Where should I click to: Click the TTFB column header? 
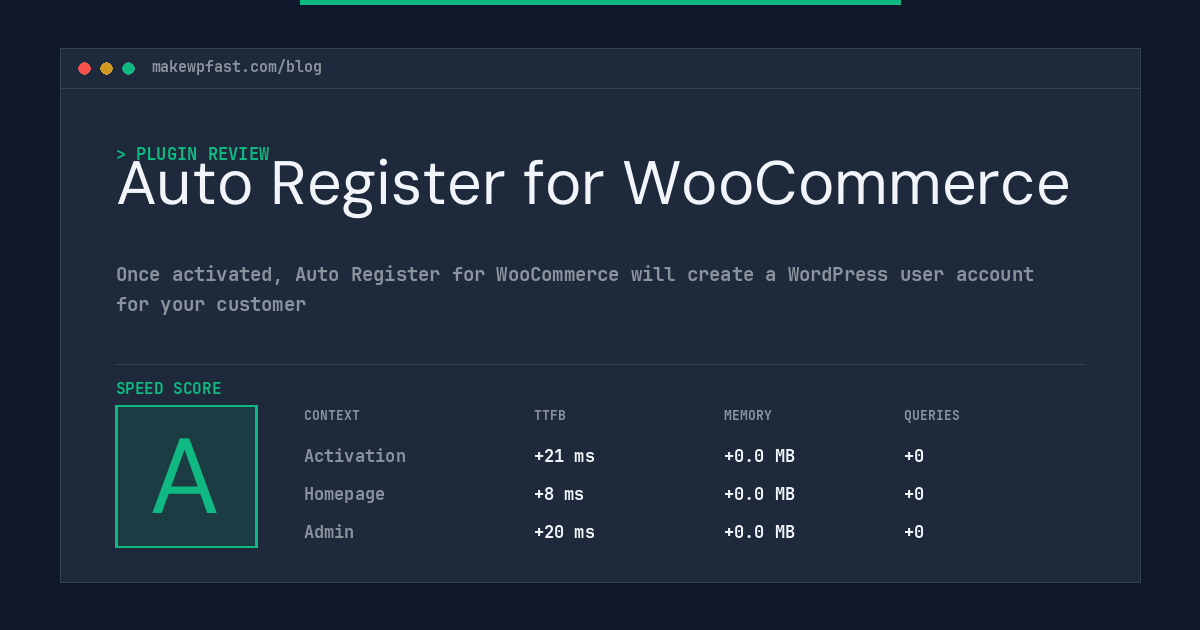550,416
